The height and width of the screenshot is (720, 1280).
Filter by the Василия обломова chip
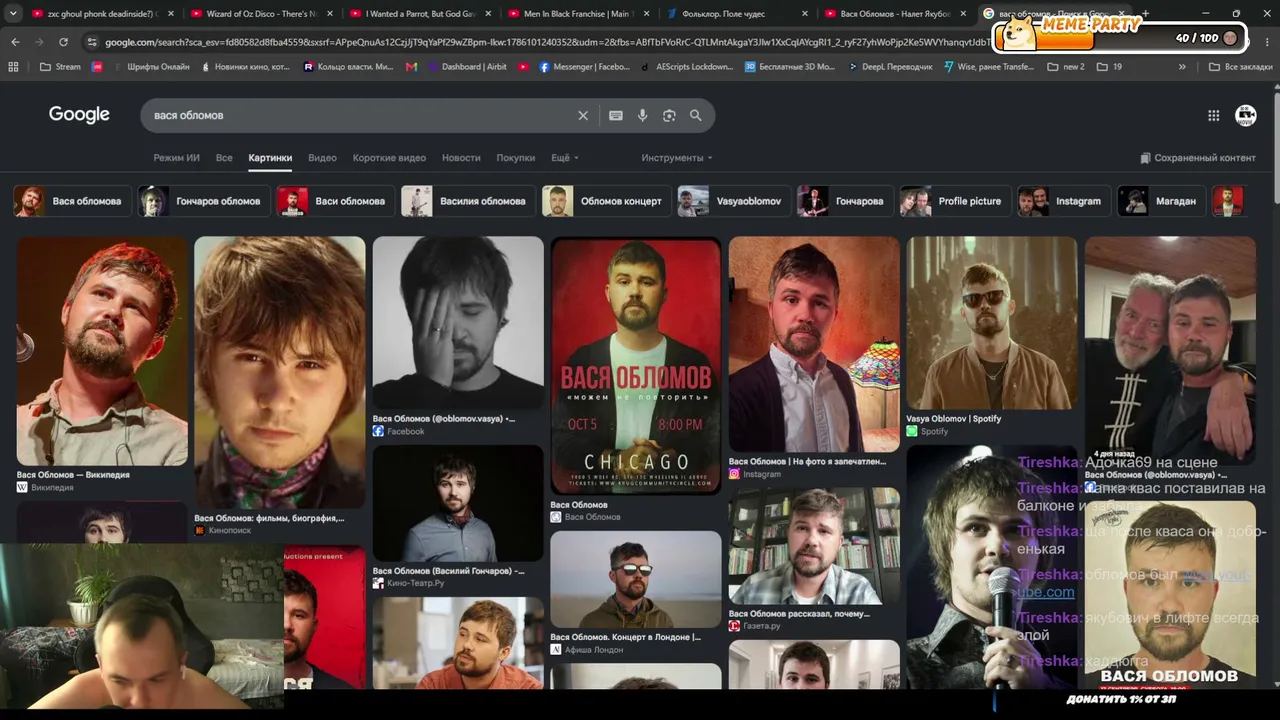coord(466,201)
